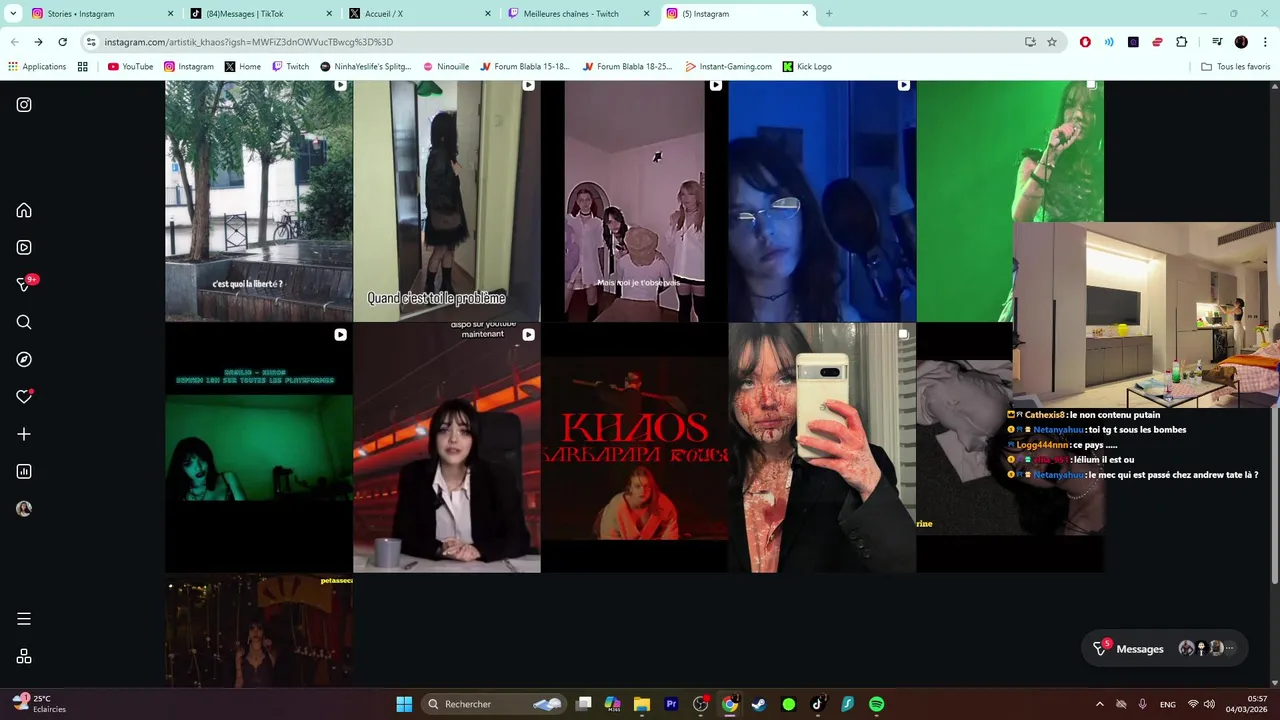This screenshot has width=1280, height=720.
Task: Open the Extensions puzzle-piece menu
Action: coord(1182,42)
